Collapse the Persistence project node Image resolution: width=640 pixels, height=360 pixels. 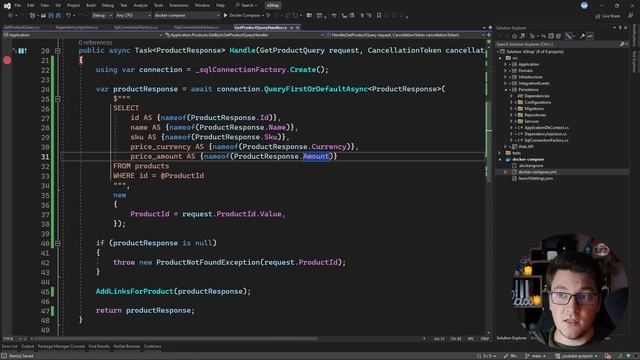click(x=505, y=90)
